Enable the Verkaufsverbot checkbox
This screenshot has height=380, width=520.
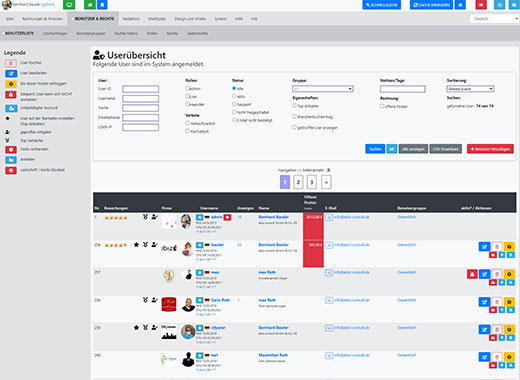pos(187,123)
